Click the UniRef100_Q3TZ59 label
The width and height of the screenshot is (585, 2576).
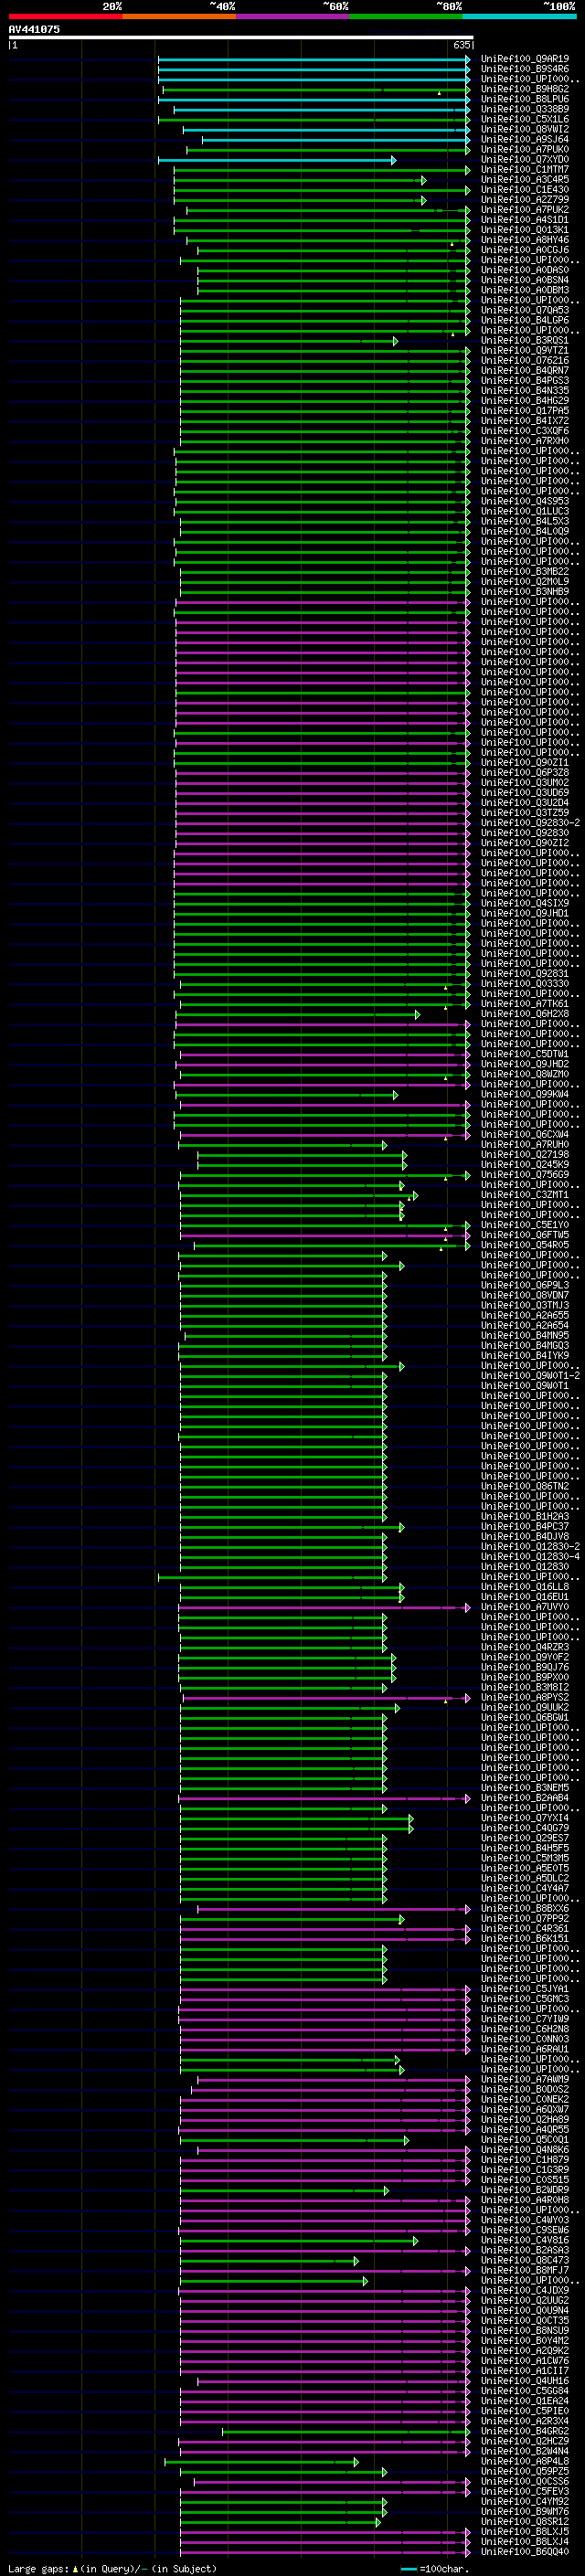click(x=524, y=812)
